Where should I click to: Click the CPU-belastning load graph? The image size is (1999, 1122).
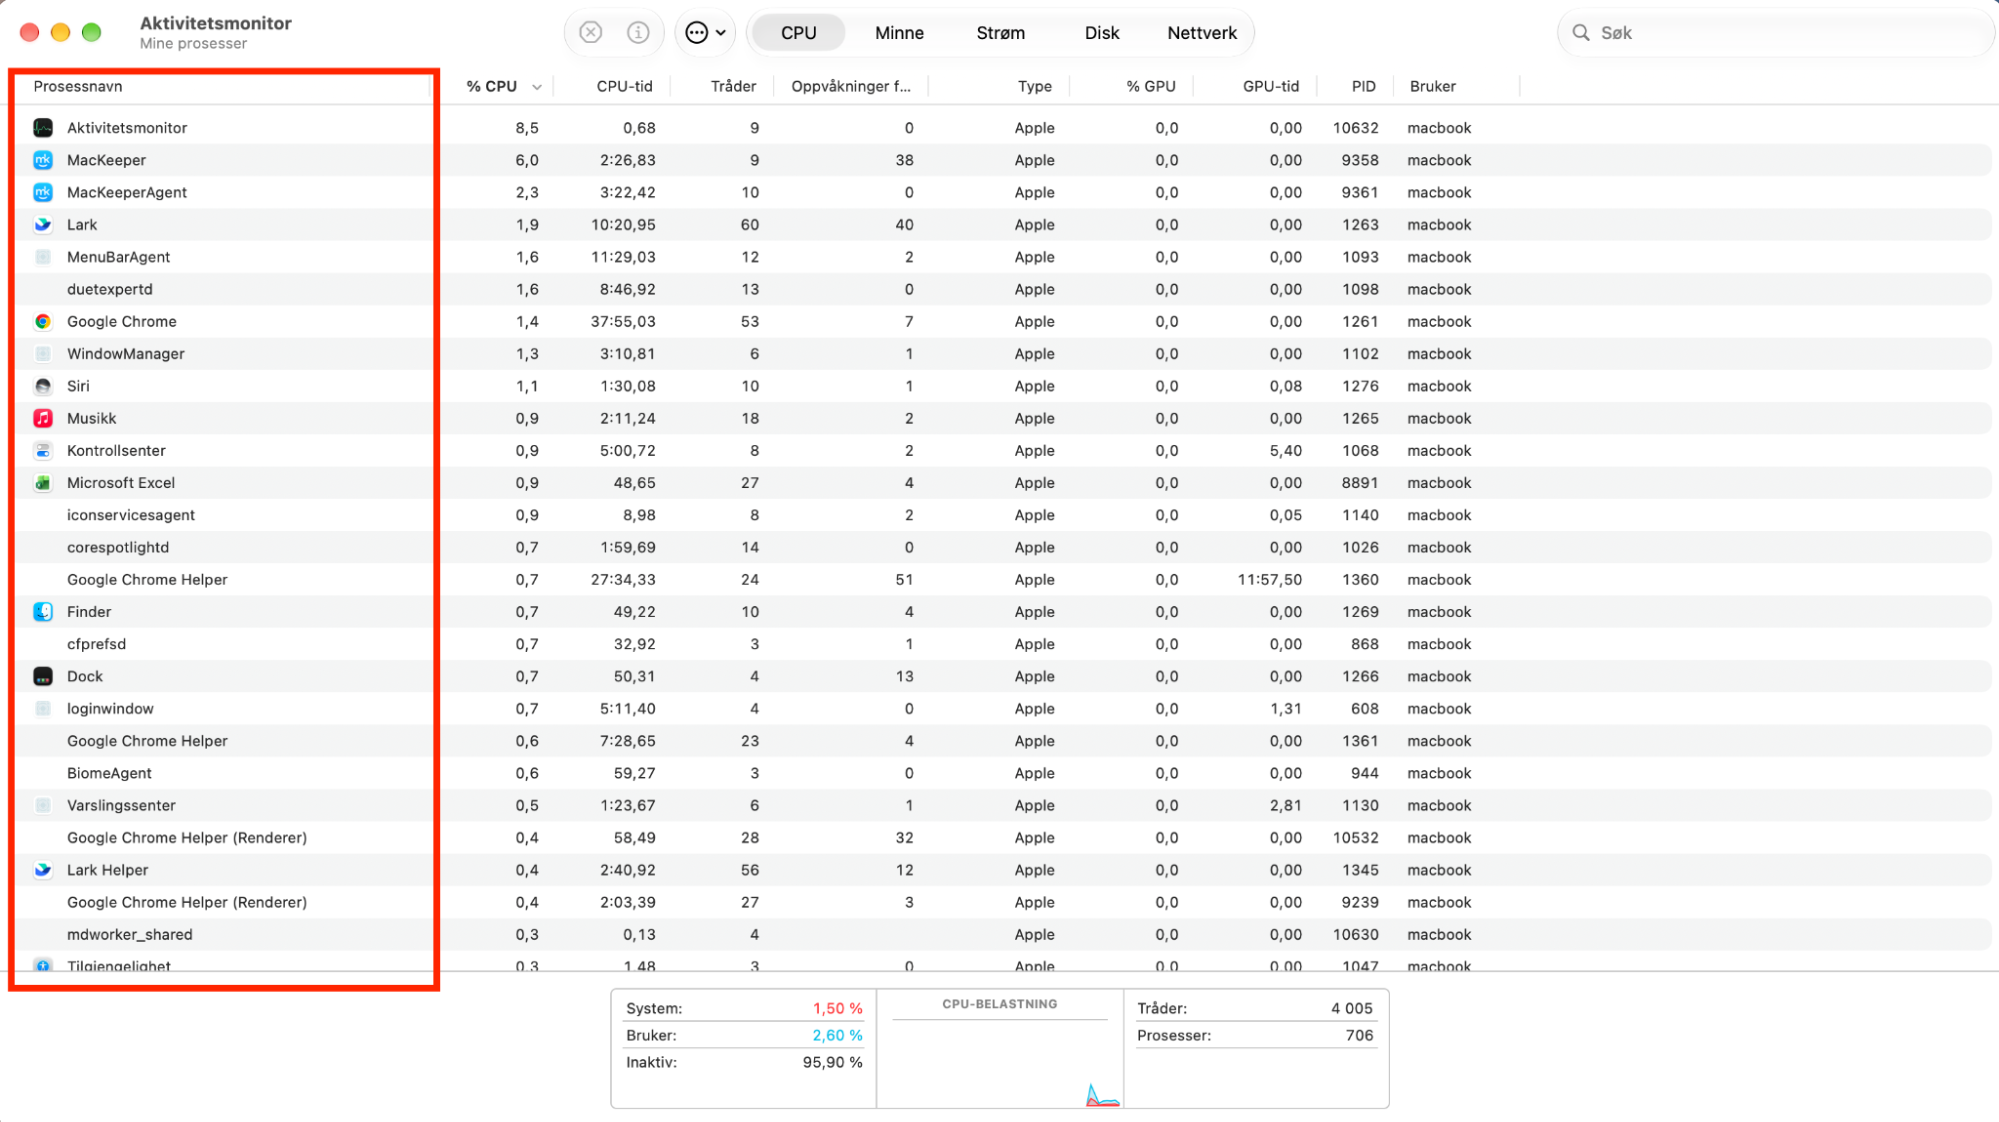click(1000, 1049)
